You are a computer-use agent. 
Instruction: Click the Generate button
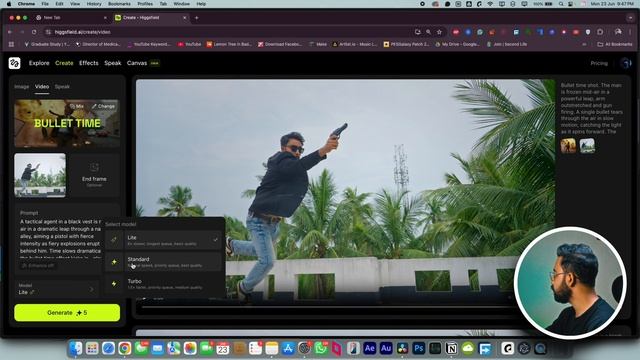coord(67,313)
